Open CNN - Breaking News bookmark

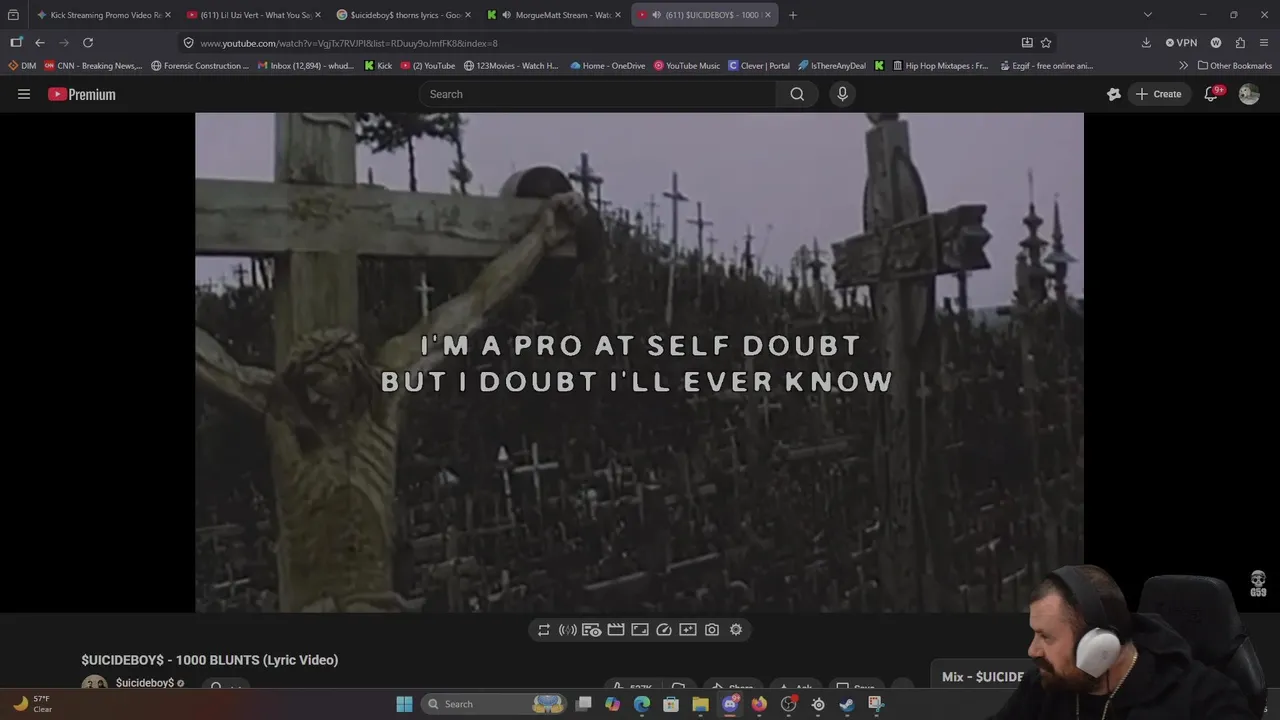[93, 66]
